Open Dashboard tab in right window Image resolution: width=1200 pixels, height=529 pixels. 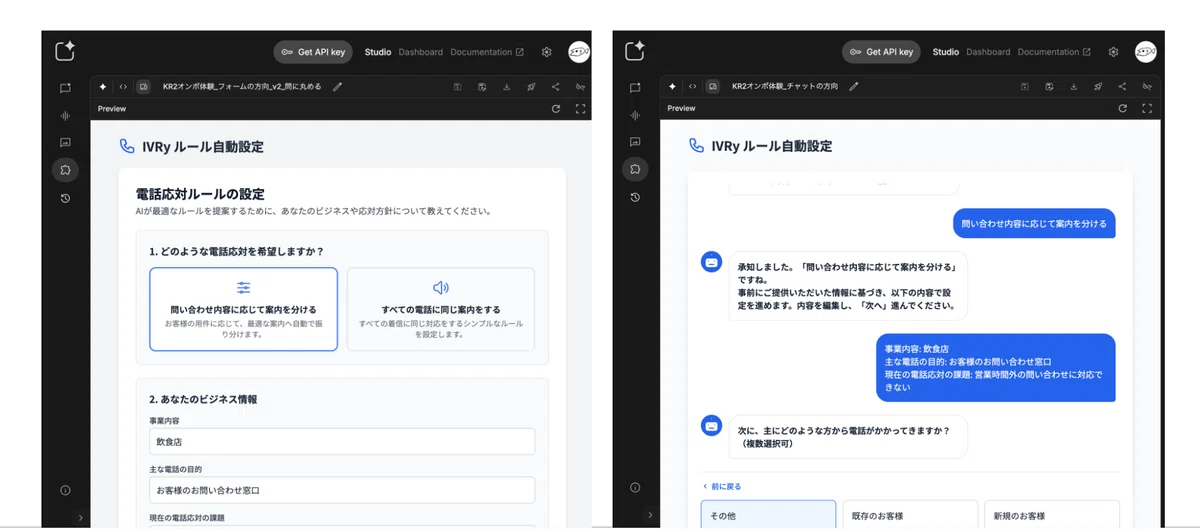(x=988, y=52)
